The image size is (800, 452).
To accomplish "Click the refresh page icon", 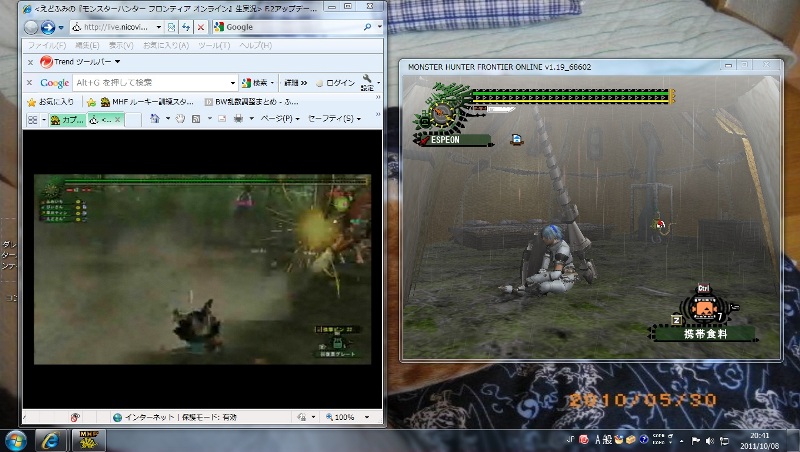I will 186,27.
